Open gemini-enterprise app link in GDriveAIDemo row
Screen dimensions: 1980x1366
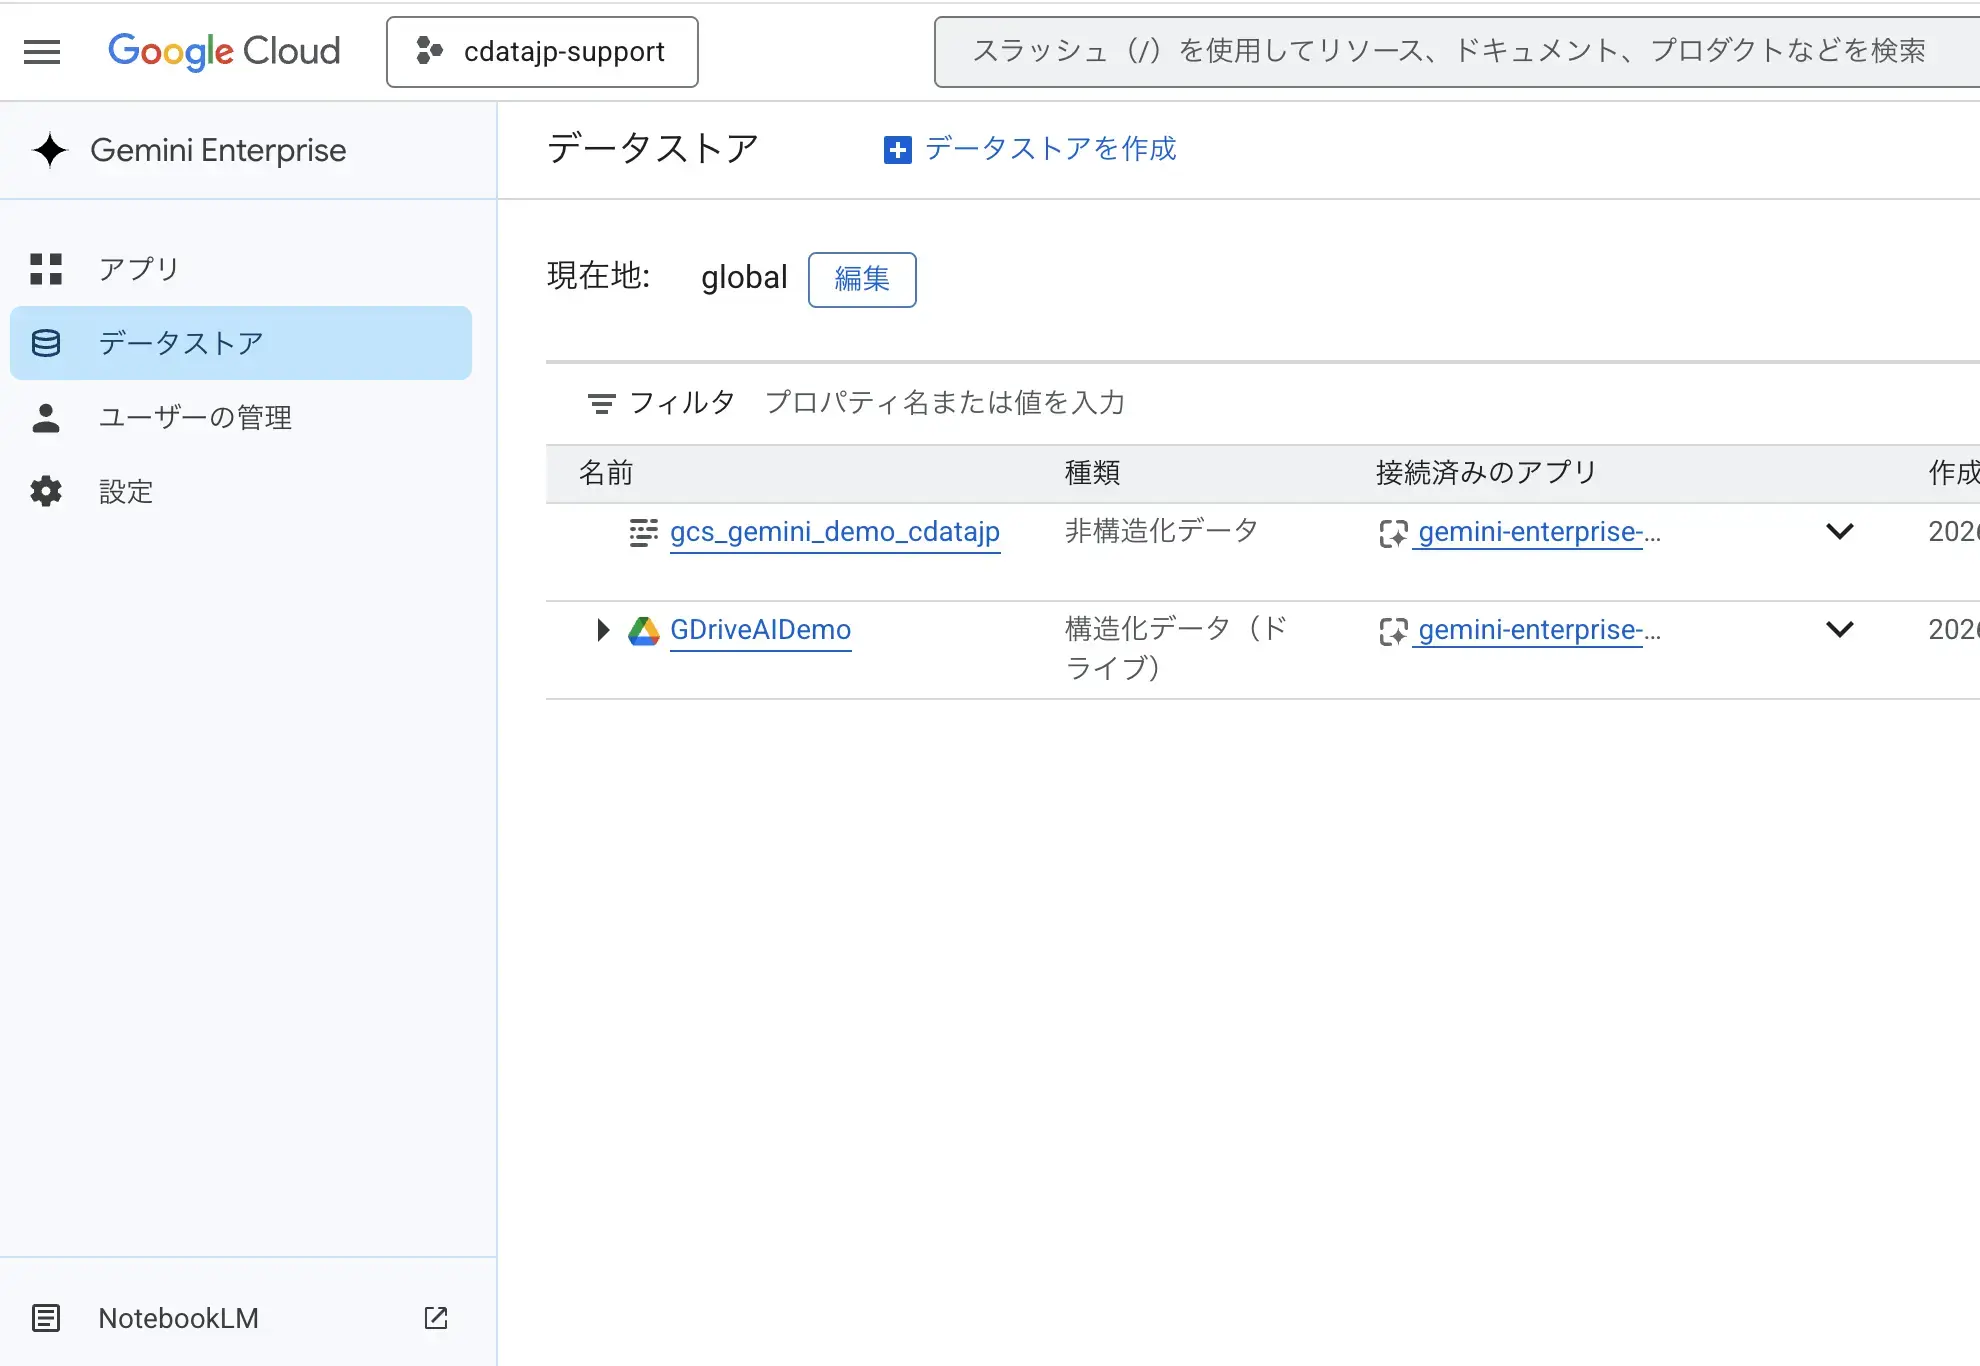coord(1539,630)
